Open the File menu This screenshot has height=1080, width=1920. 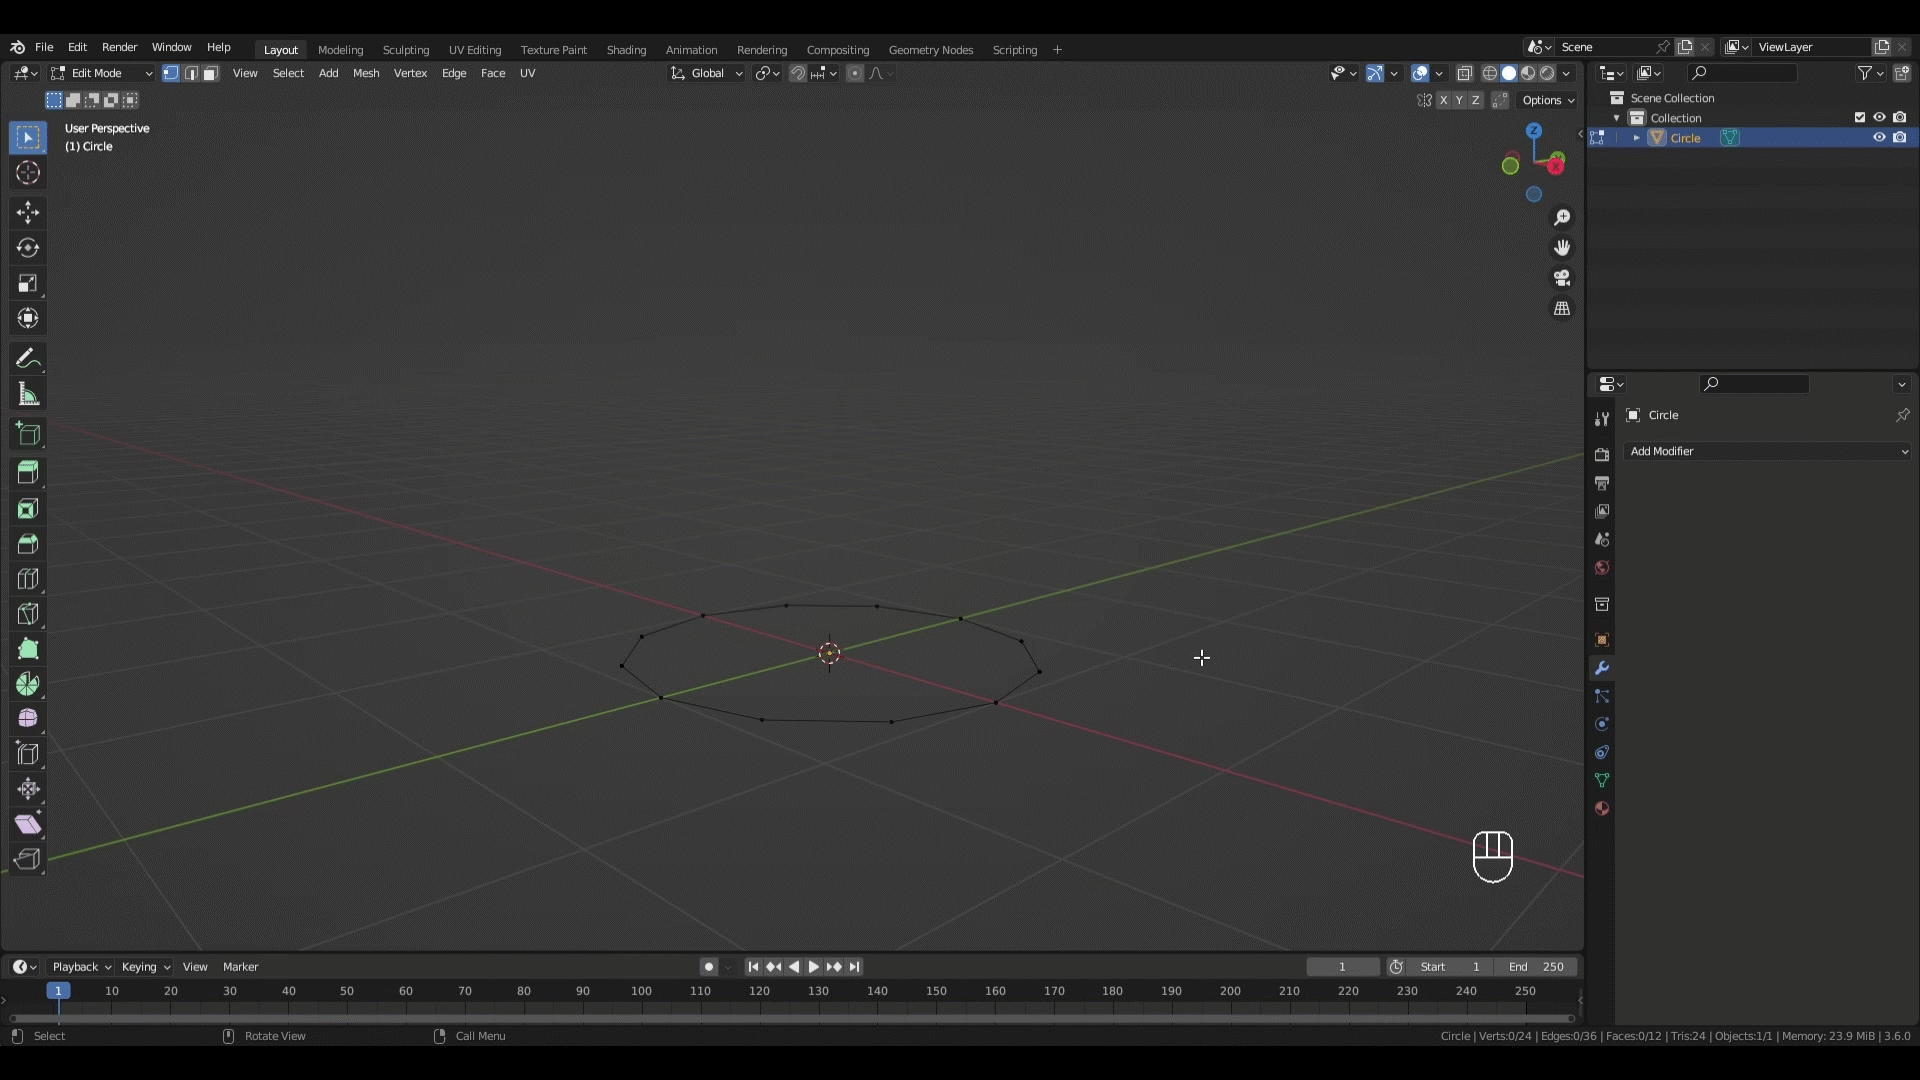(x=44, y=47)
